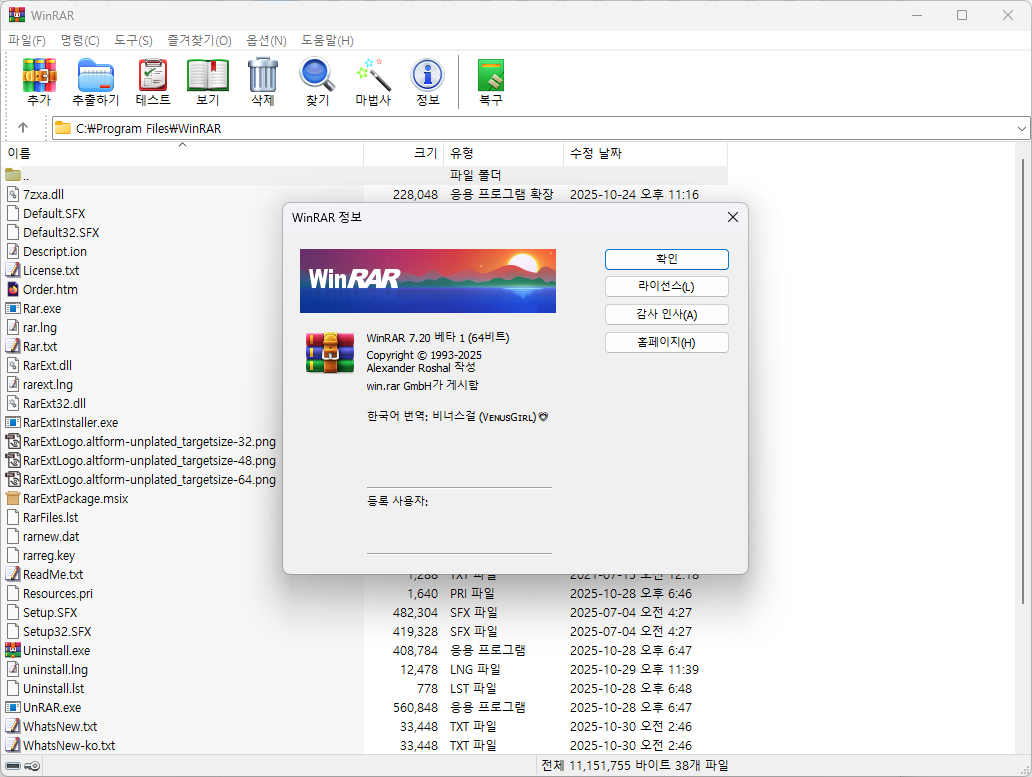Image resolution: width=1032 pixels, height=777 pixels.
Task: Select the RarExt32.dll file
Action: coord(55,404)
